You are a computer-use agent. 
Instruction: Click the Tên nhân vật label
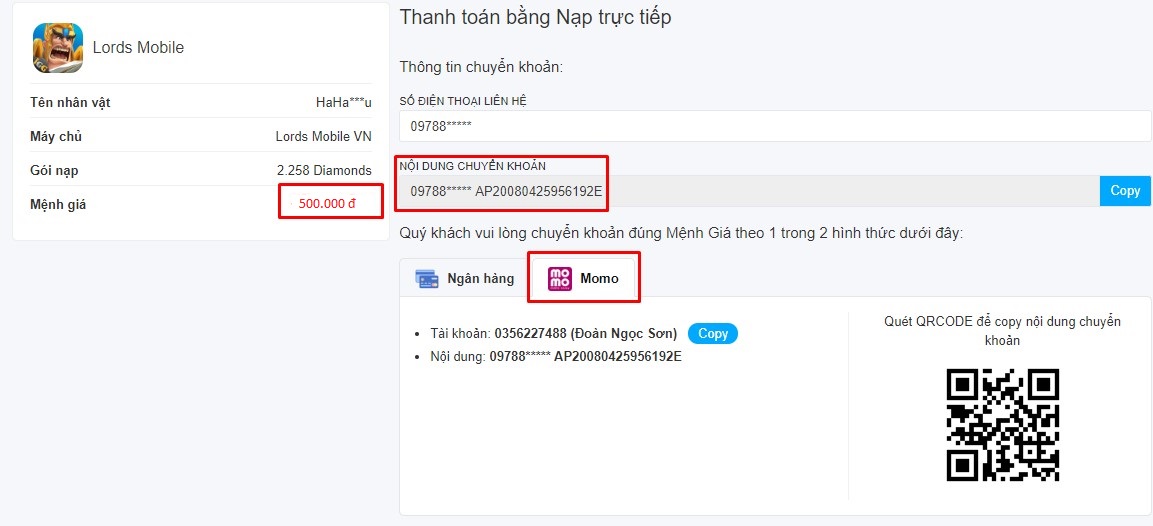click(71, 102)
